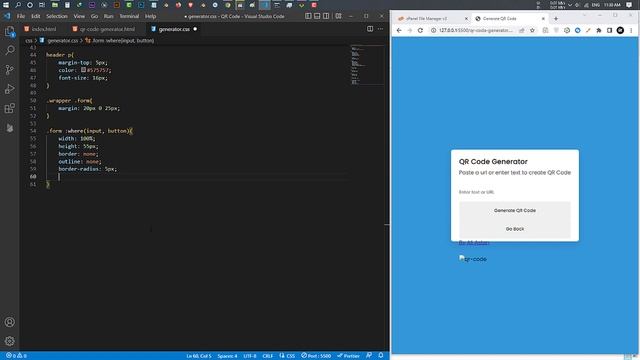The image size is (640, 360).
Task: Reload the browser page
Action: coord(420,30)
